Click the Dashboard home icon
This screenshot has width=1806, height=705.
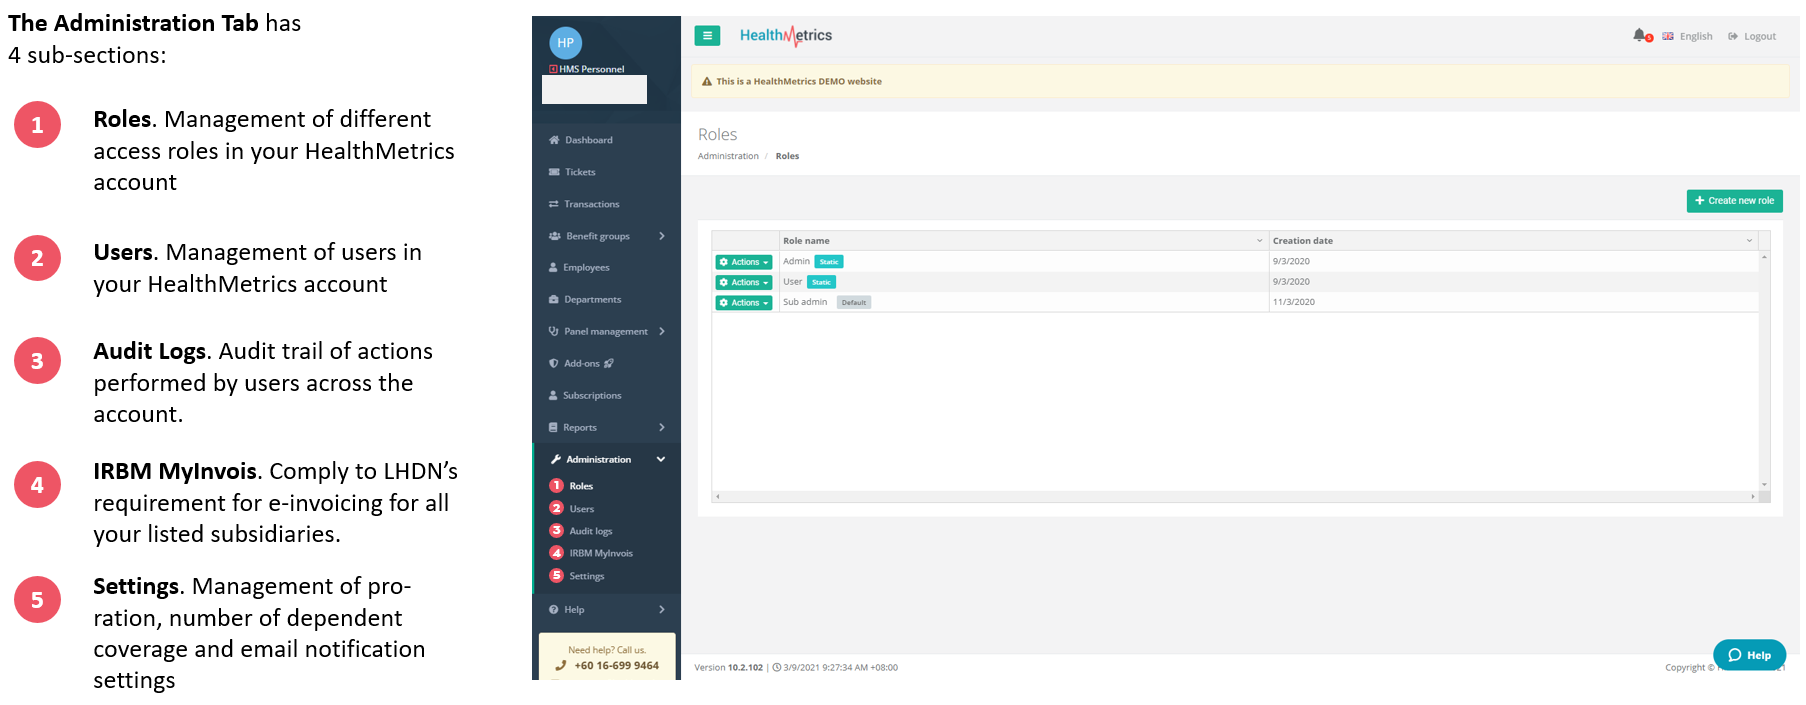tap(554, 140)
